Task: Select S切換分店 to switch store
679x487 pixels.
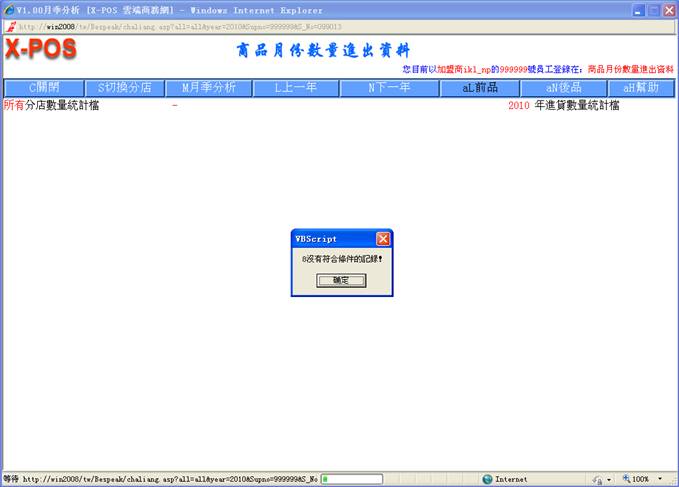Action: 120,88
